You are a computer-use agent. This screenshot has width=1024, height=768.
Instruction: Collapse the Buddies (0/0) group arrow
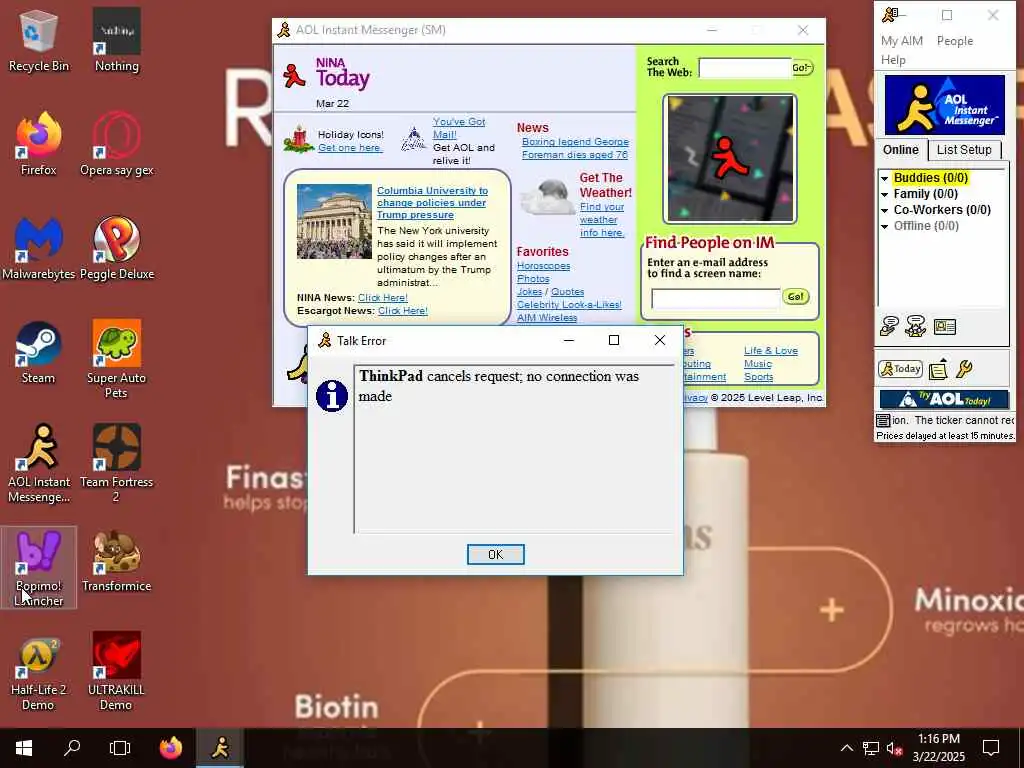point(884,178)
